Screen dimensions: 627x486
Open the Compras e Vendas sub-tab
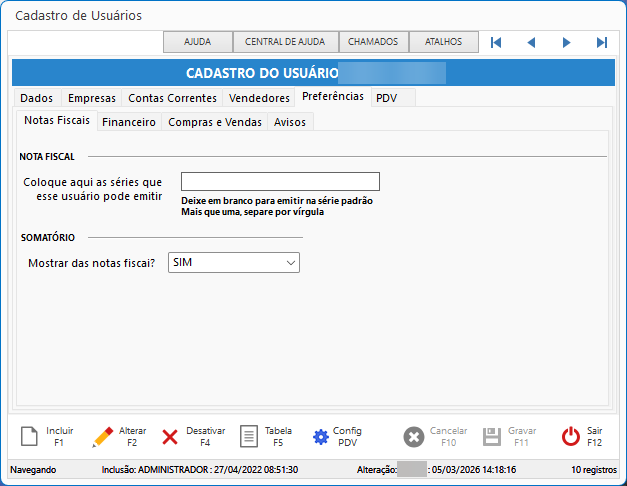tap(215, 122)
